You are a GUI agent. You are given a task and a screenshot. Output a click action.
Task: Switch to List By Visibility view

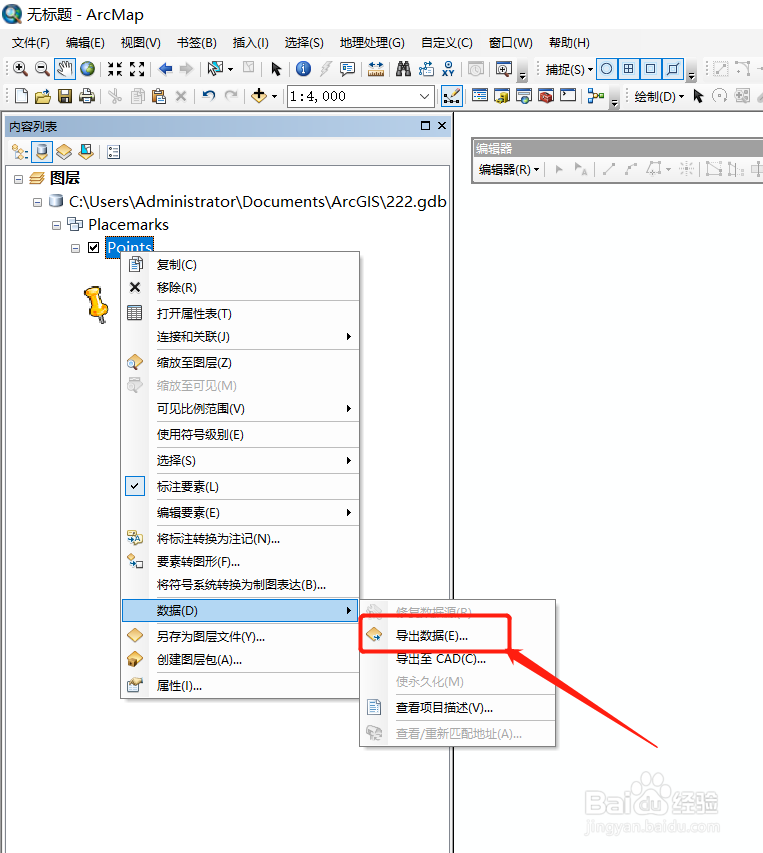click(x=64, y=152)
